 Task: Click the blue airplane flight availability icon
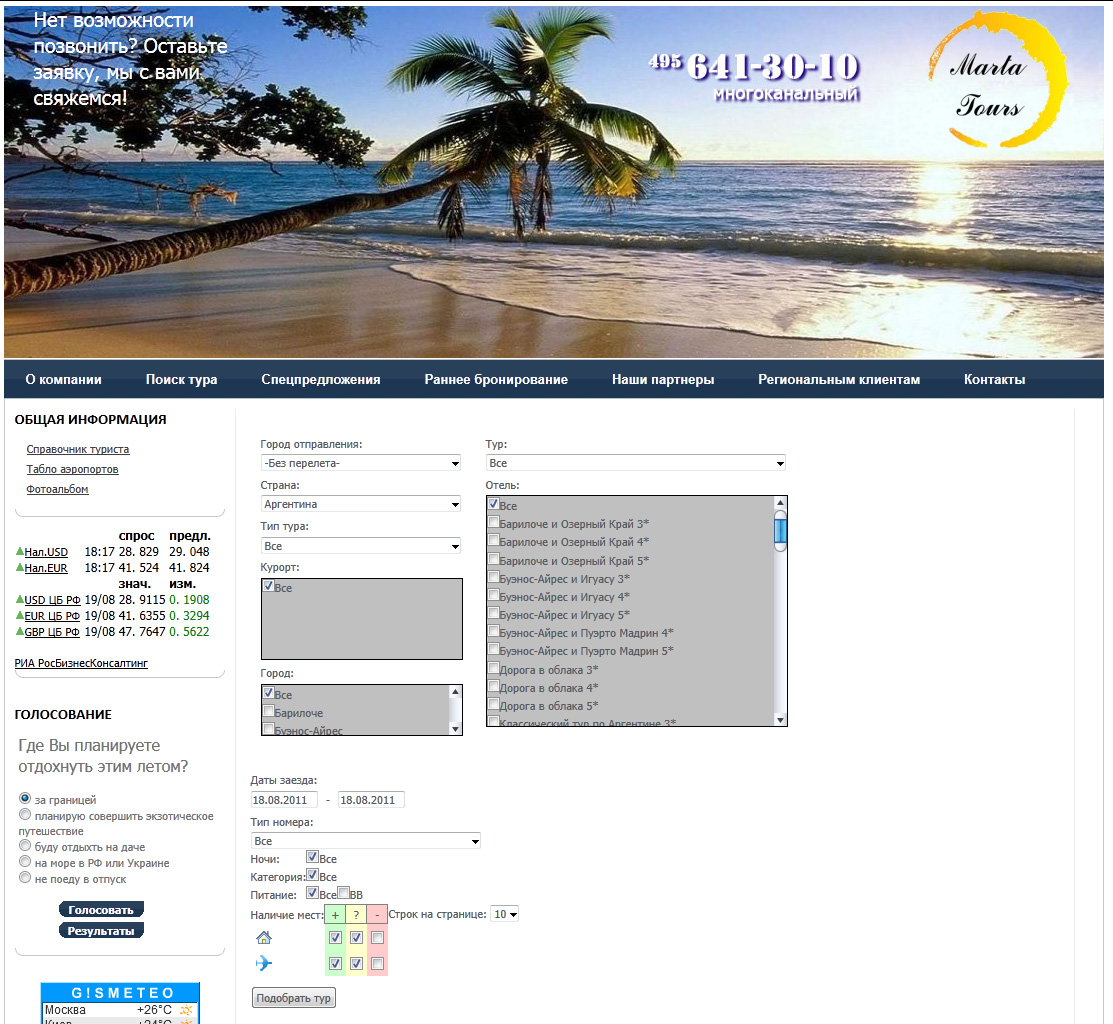point(264,963)
